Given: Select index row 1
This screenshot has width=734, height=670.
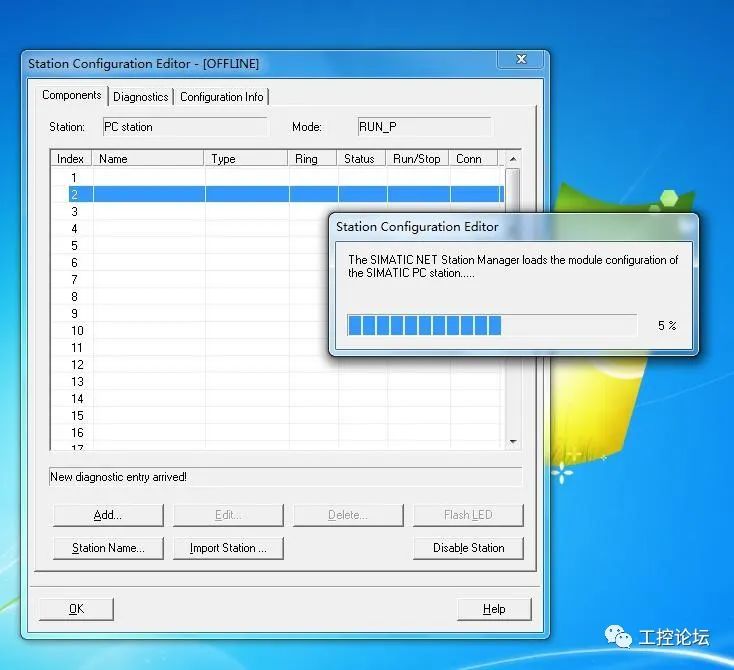Looking at the screenshot, I should 277,177.
